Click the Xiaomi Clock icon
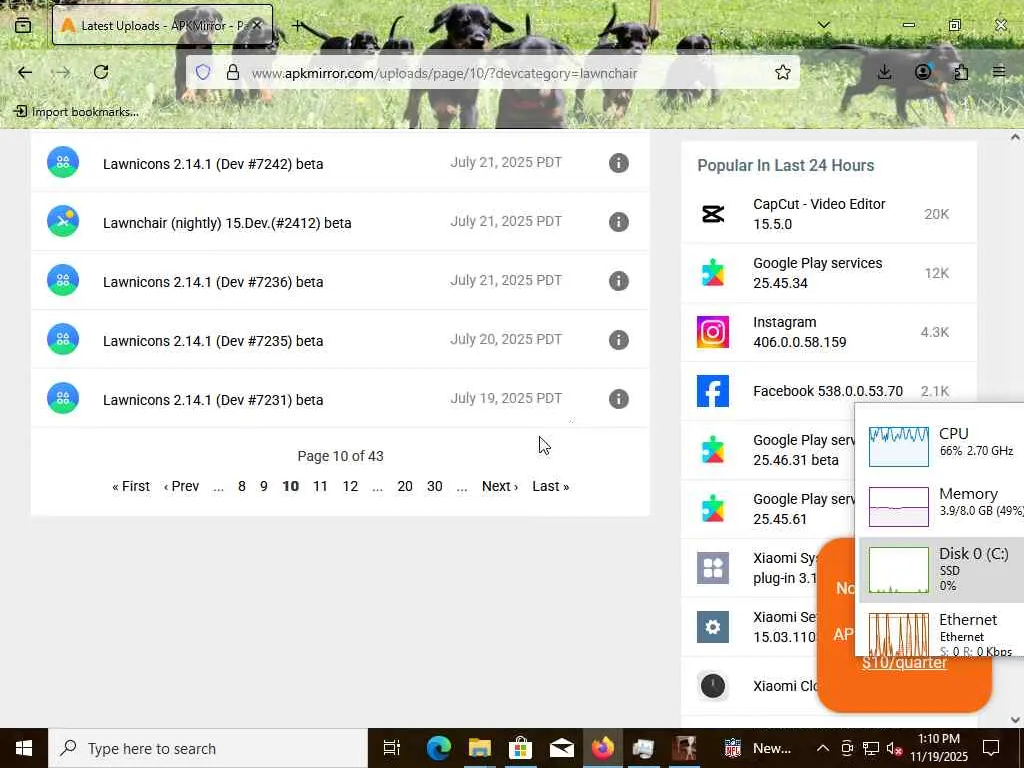The image size is (1024, 768). tap(712, 686)
